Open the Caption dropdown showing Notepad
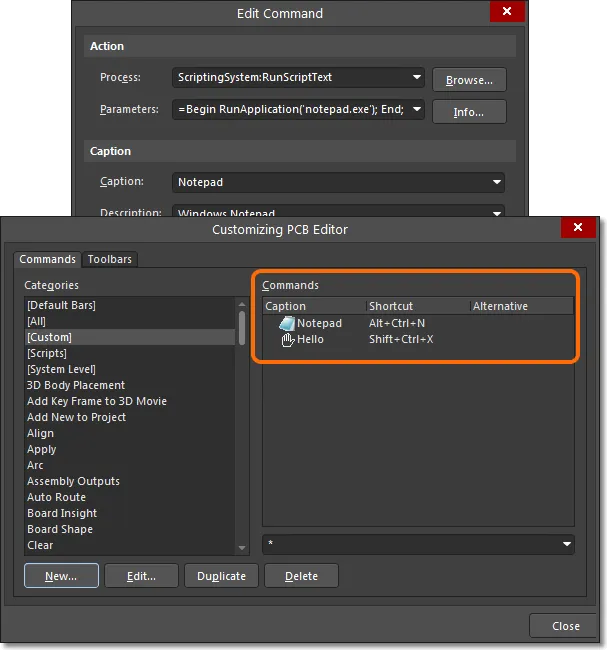This screenshot has width=607, height=650. tap(496, 182)
